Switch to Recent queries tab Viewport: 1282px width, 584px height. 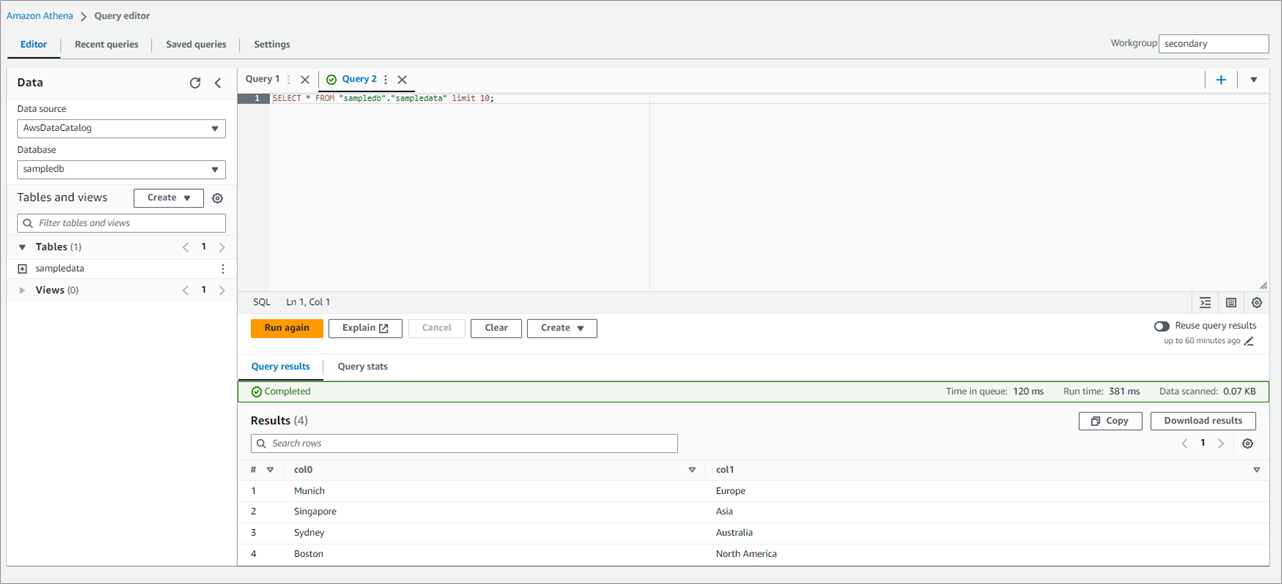106,44
